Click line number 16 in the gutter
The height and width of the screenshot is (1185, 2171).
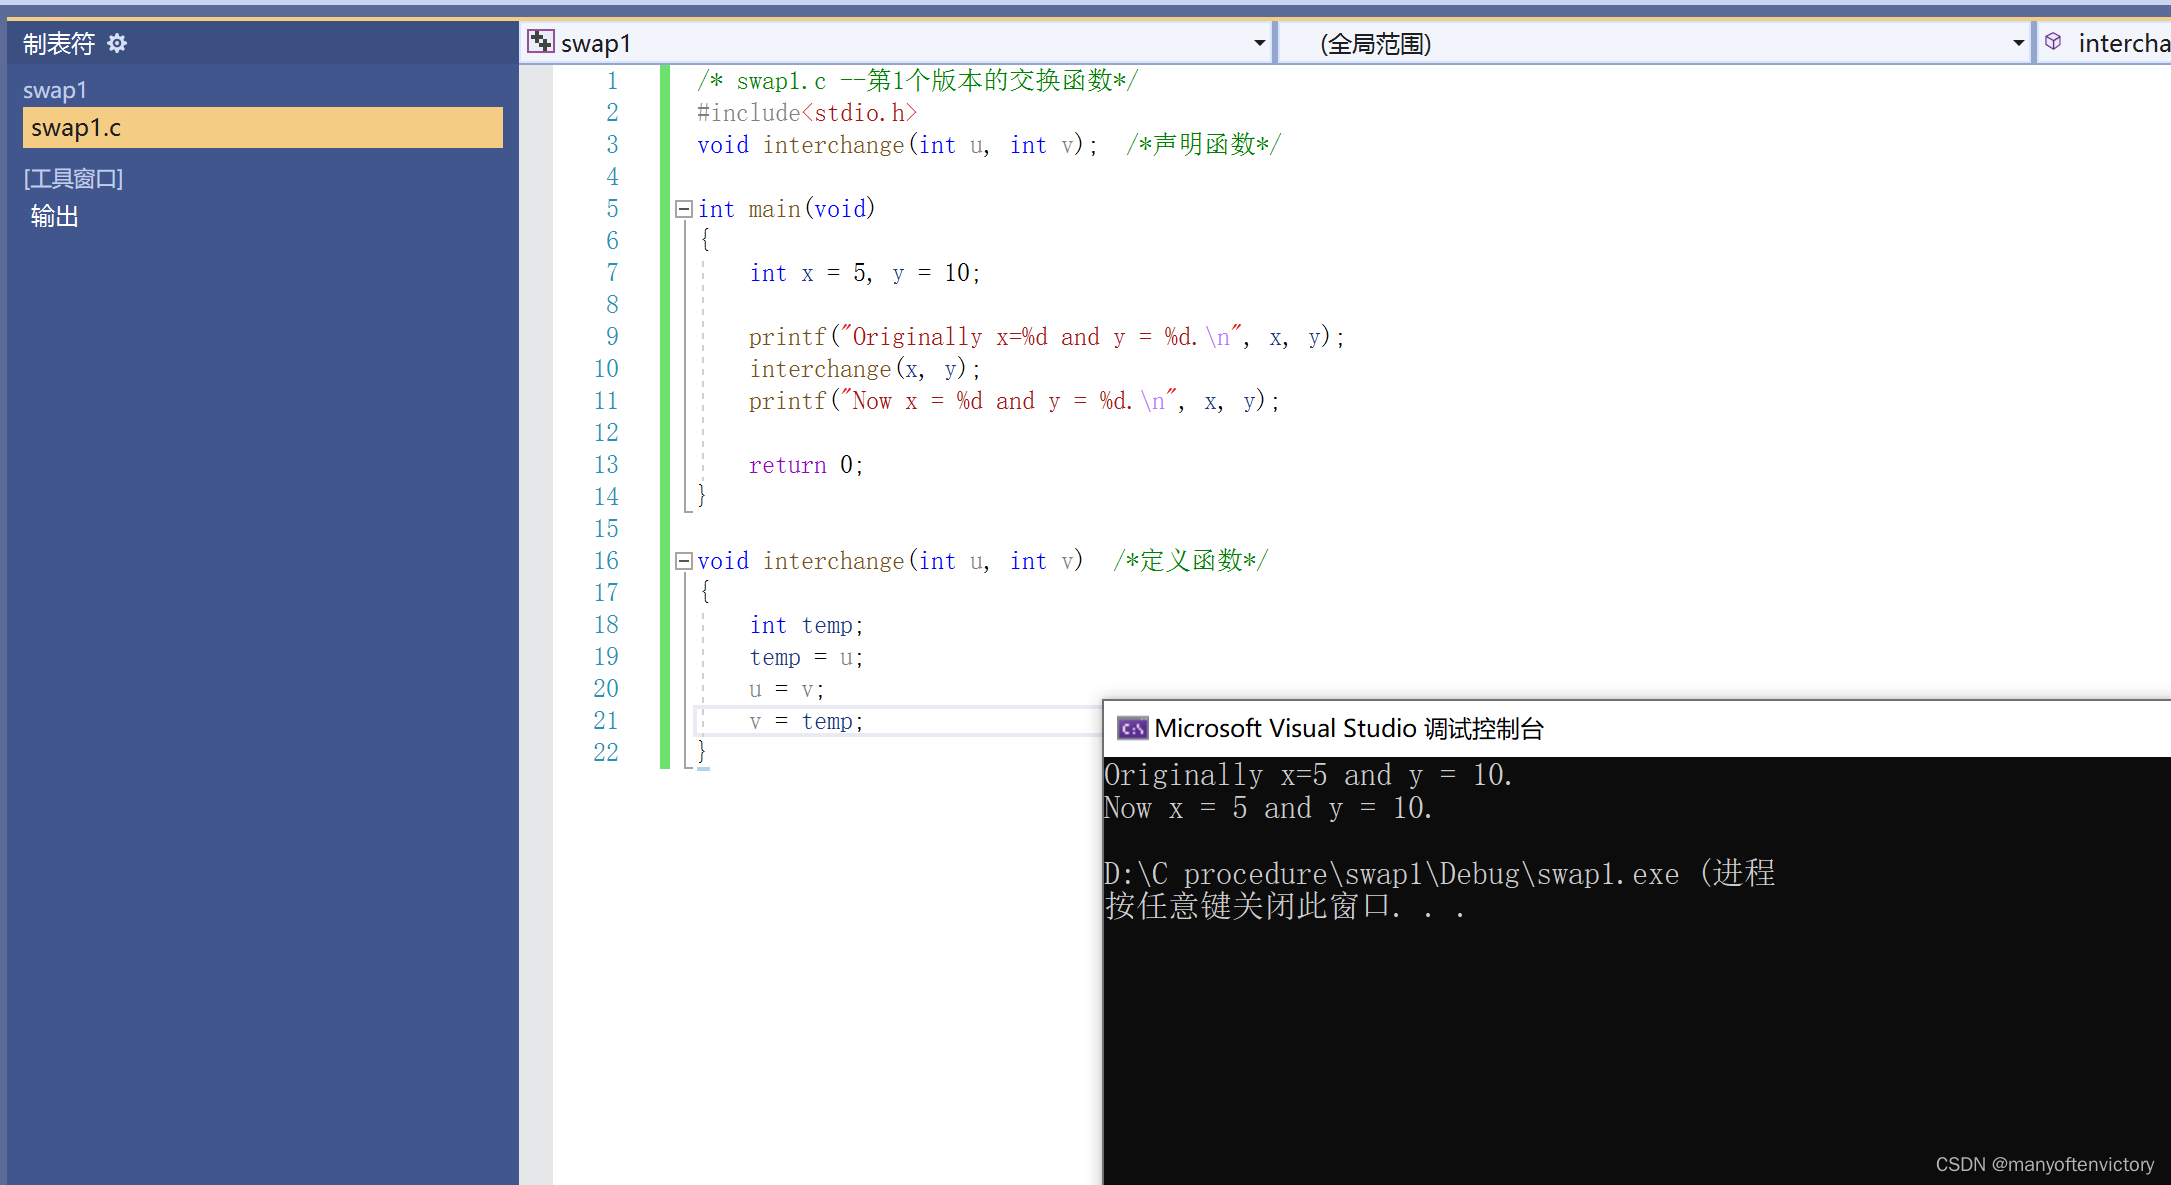[x=606, y=561]
